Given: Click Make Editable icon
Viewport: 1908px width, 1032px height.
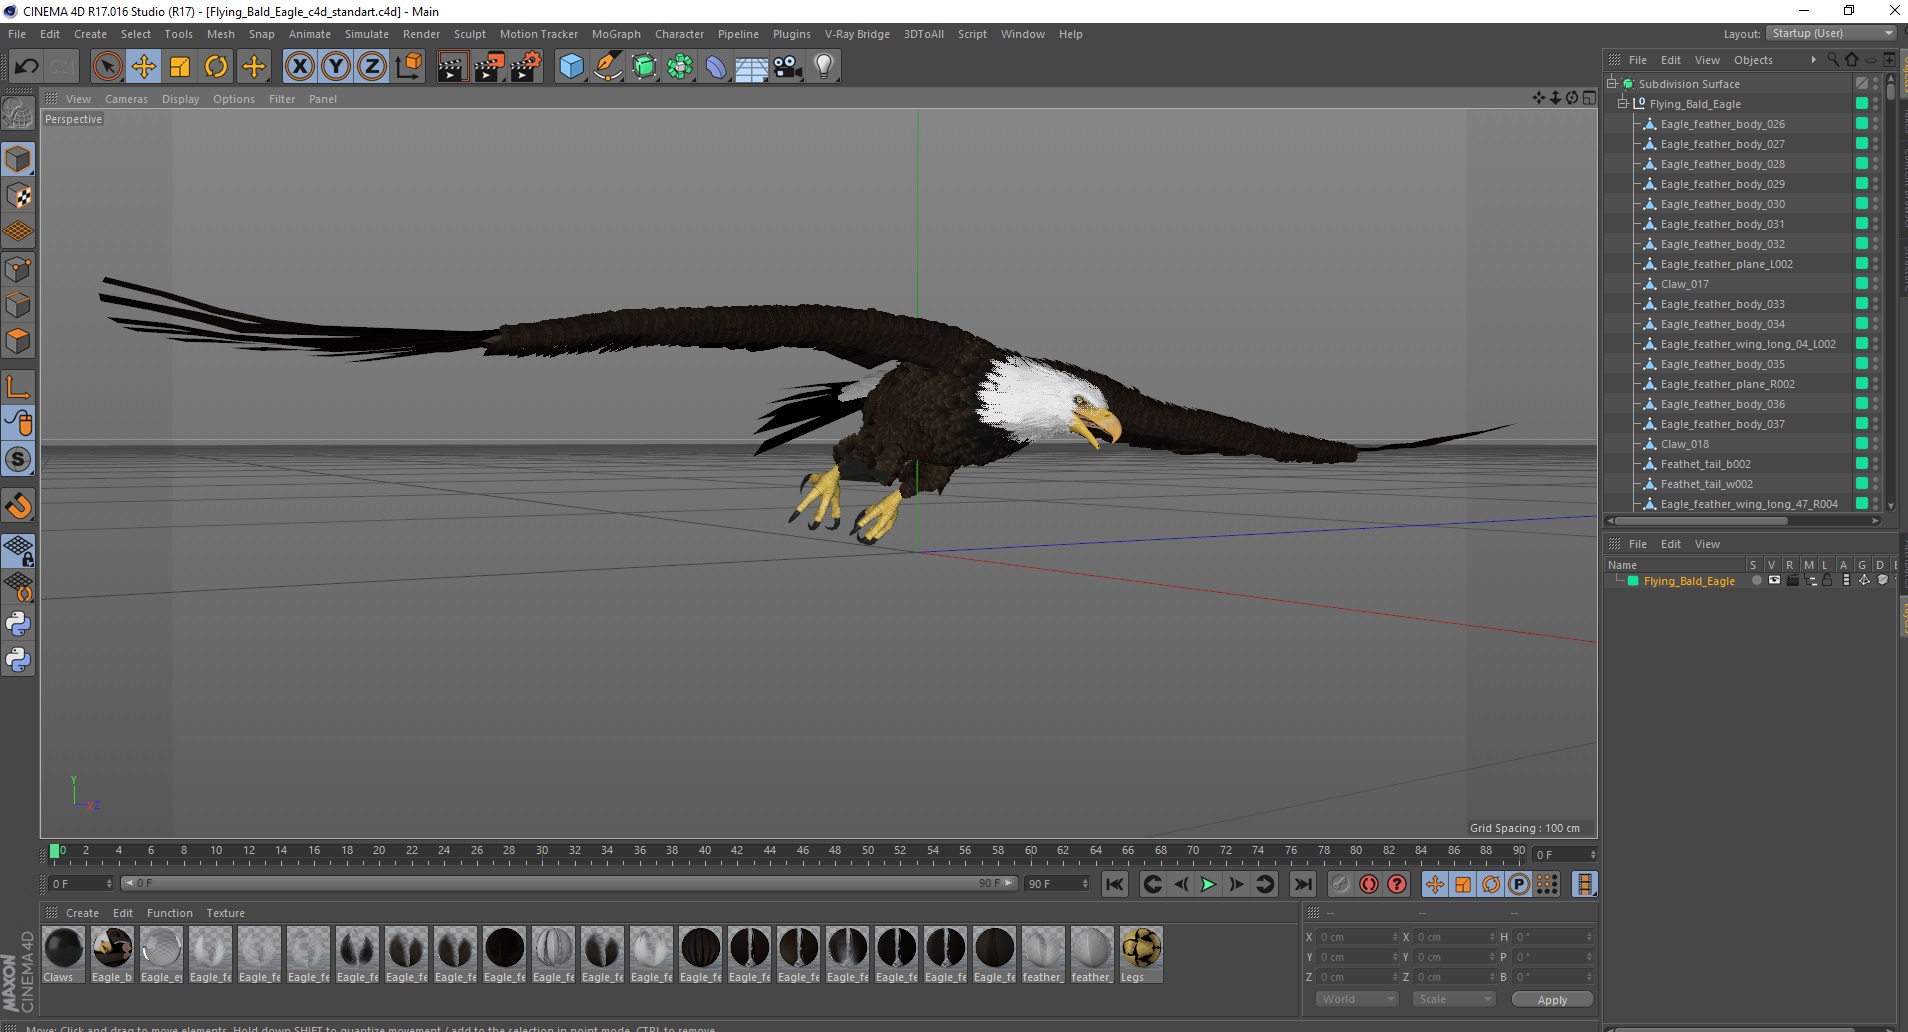Looking at the screenshot, I should pyautogui.click(x=18, y=114).
